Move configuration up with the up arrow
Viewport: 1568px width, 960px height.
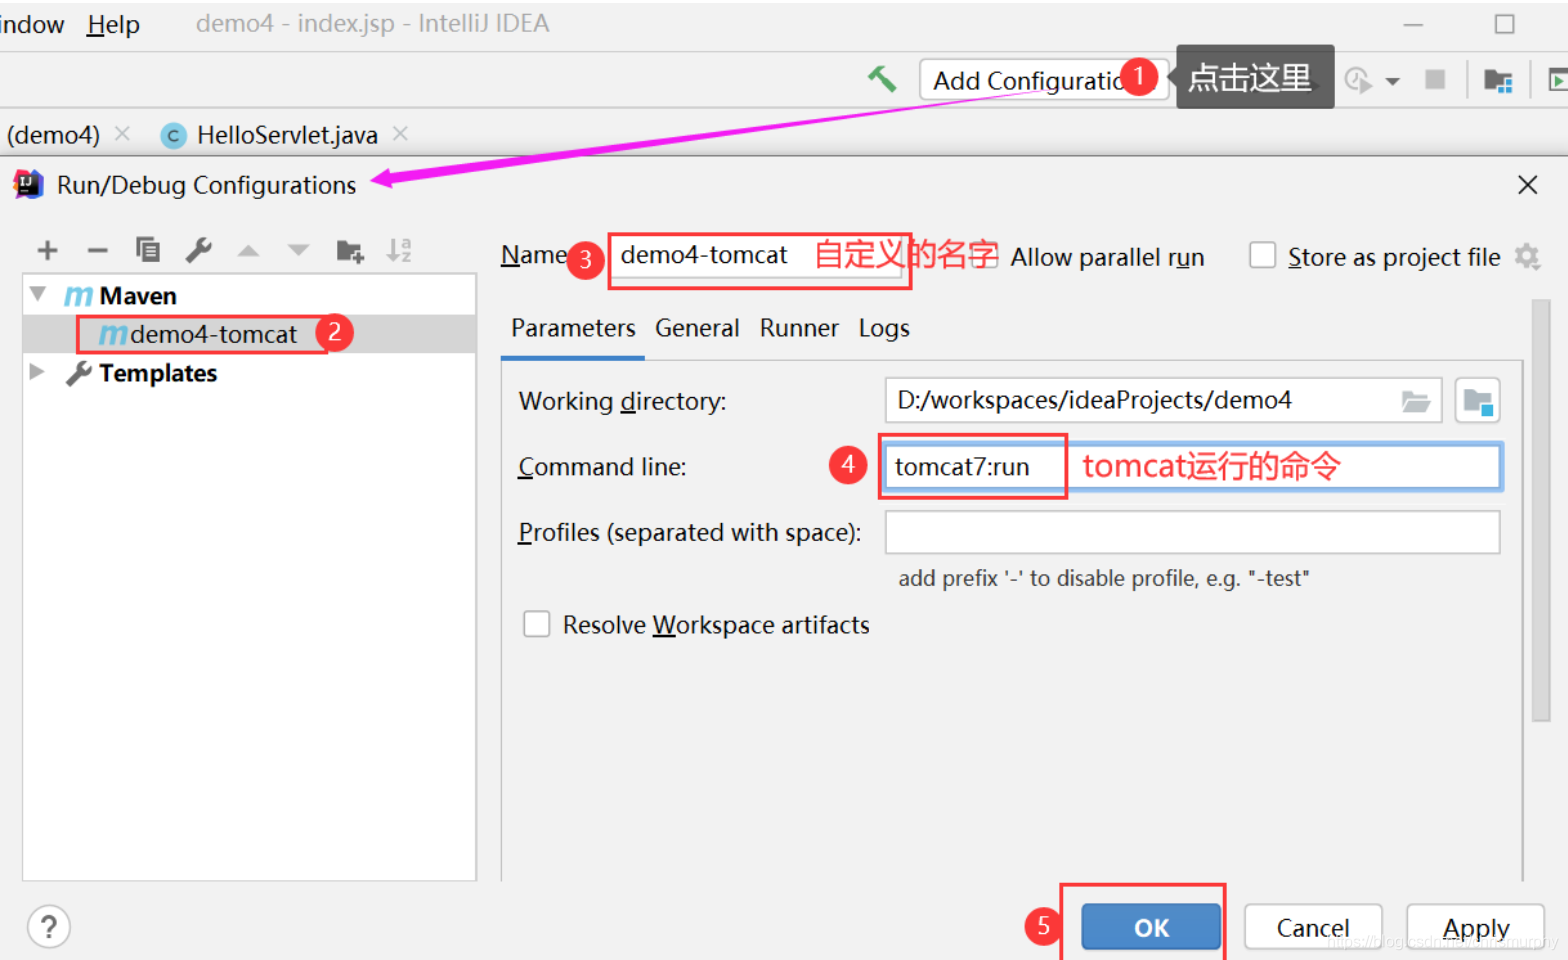point(248,250)
